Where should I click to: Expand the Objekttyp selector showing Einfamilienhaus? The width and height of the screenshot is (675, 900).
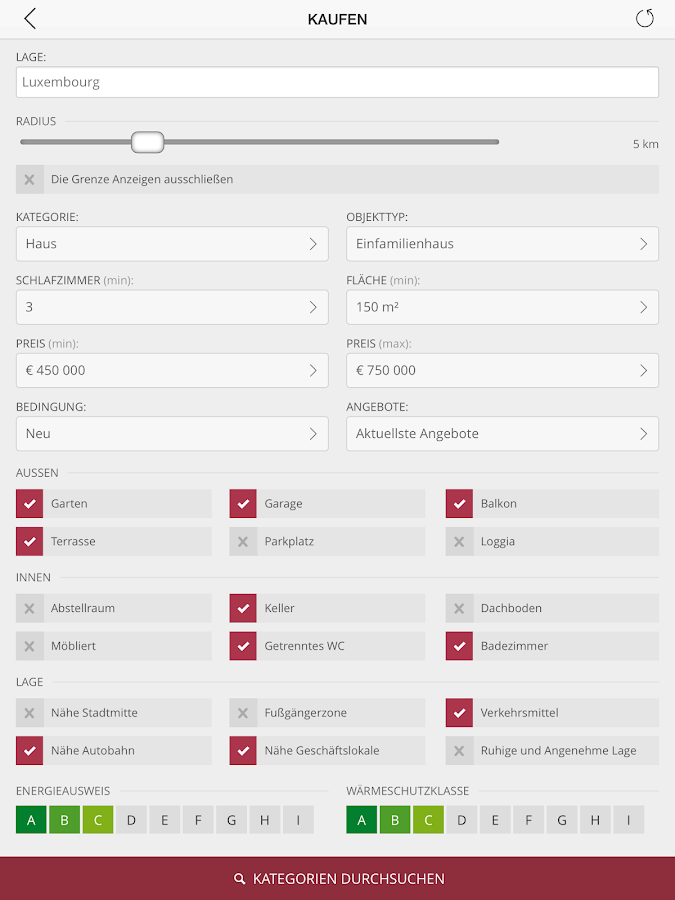click(502, 244)
